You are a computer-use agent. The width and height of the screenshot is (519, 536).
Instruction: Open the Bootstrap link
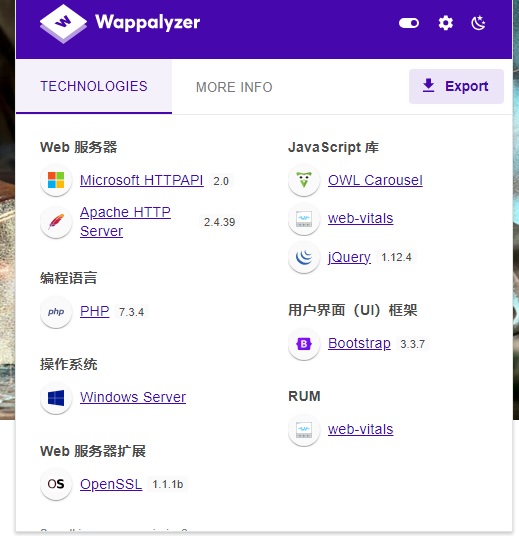point(359,343)
